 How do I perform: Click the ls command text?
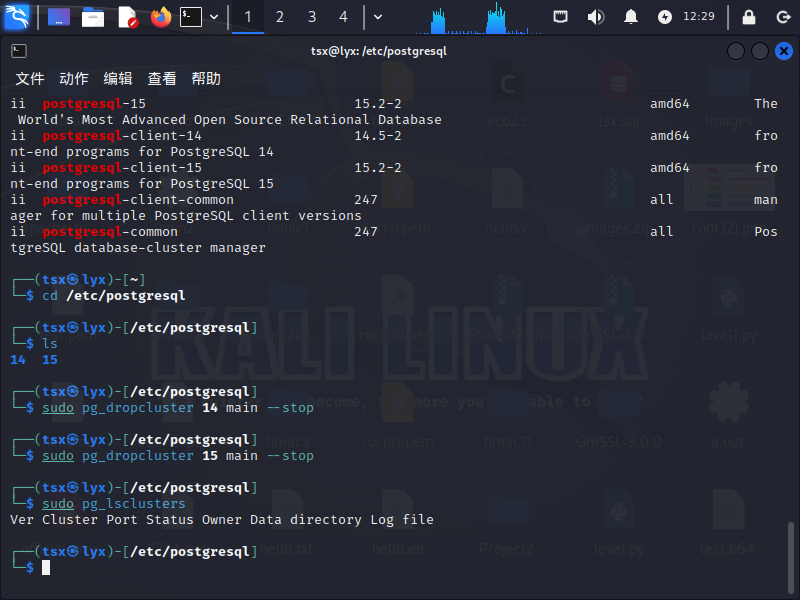(x=50, y=343)
